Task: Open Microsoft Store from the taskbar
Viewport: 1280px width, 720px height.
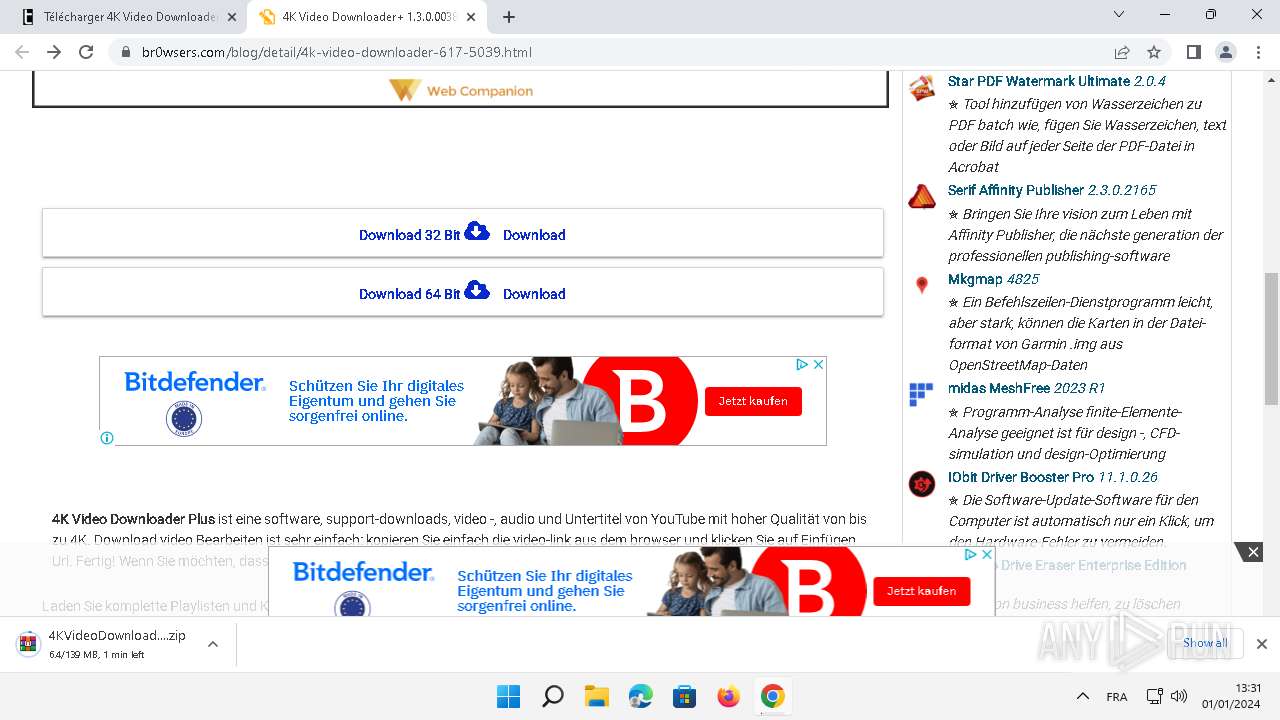Action: [685, 696]
